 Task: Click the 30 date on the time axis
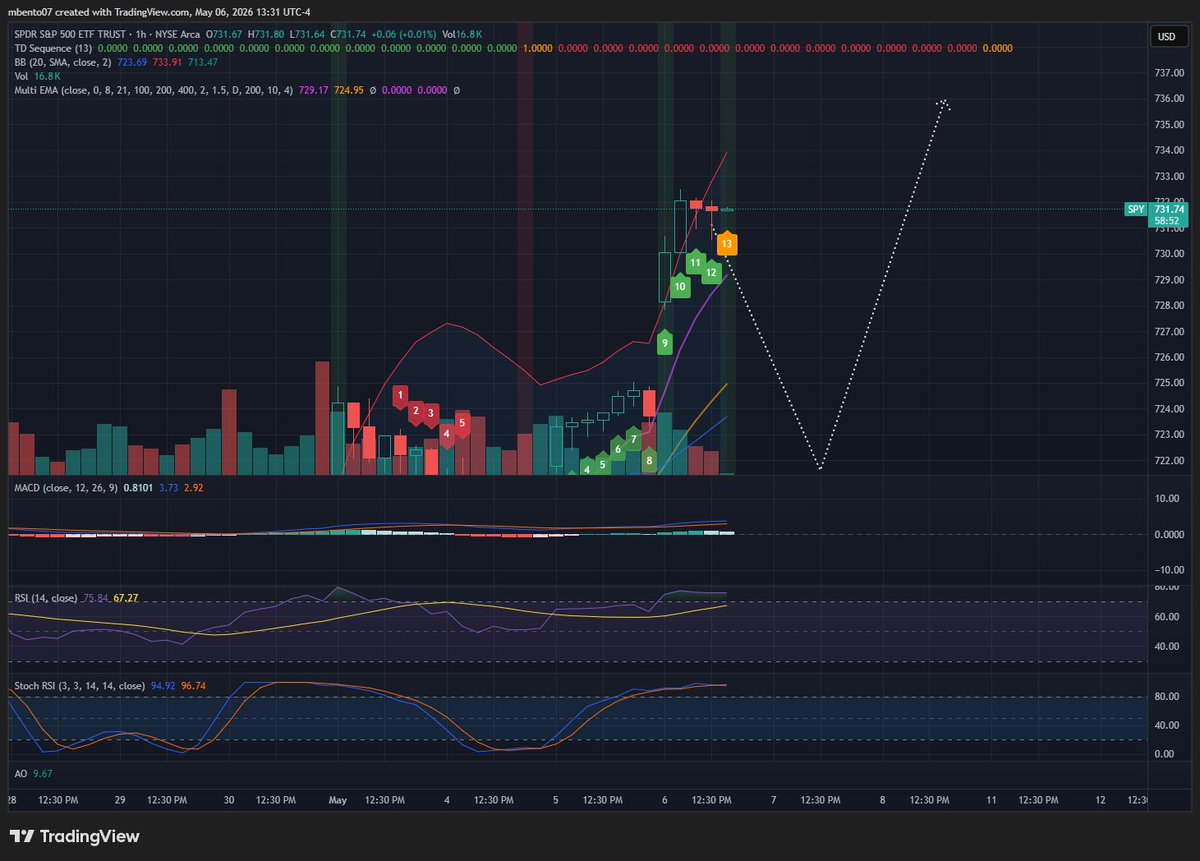coord(229,800)
